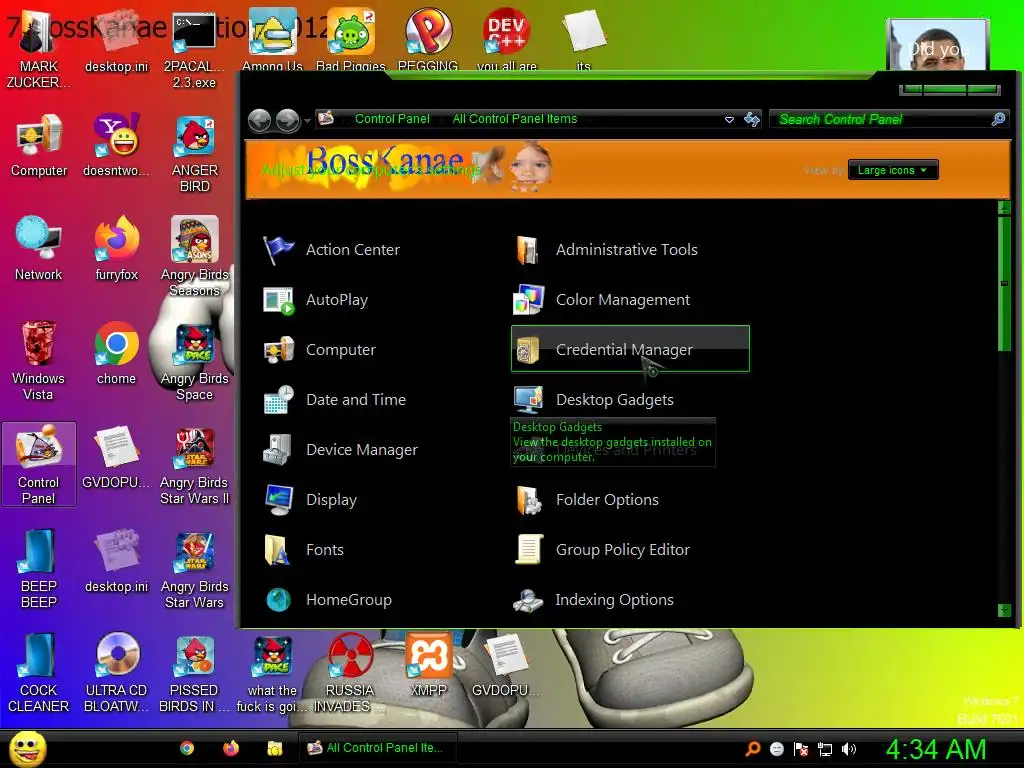Open Explorer folder taskbar icon

coord(275,748)
